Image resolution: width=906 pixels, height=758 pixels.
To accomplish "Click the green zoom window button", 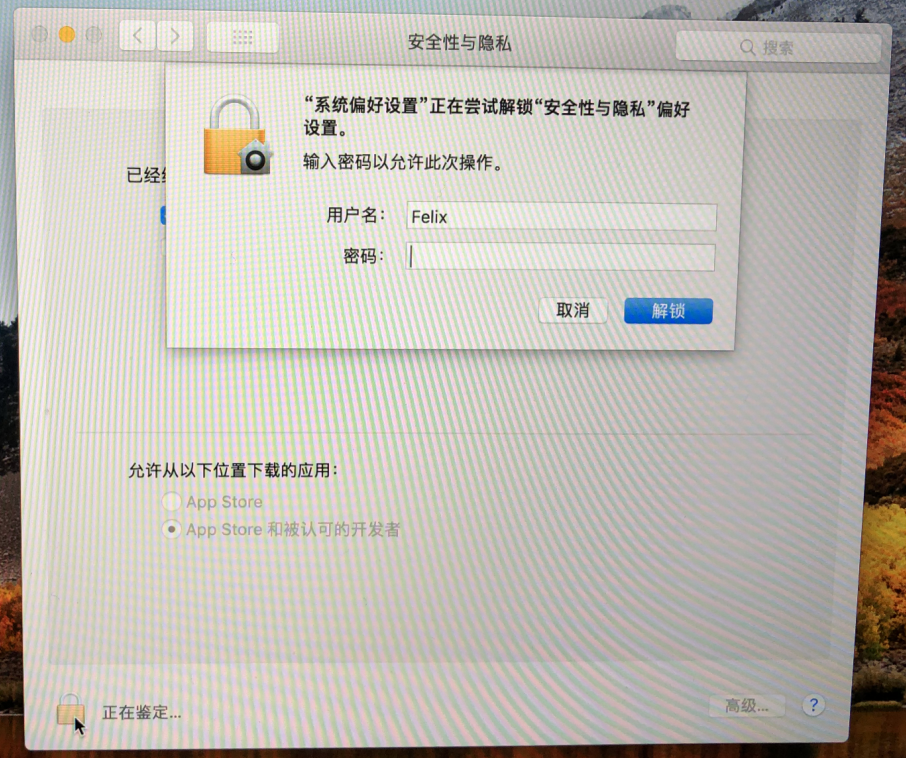I will pyautogui.click(x=94, y=35).
